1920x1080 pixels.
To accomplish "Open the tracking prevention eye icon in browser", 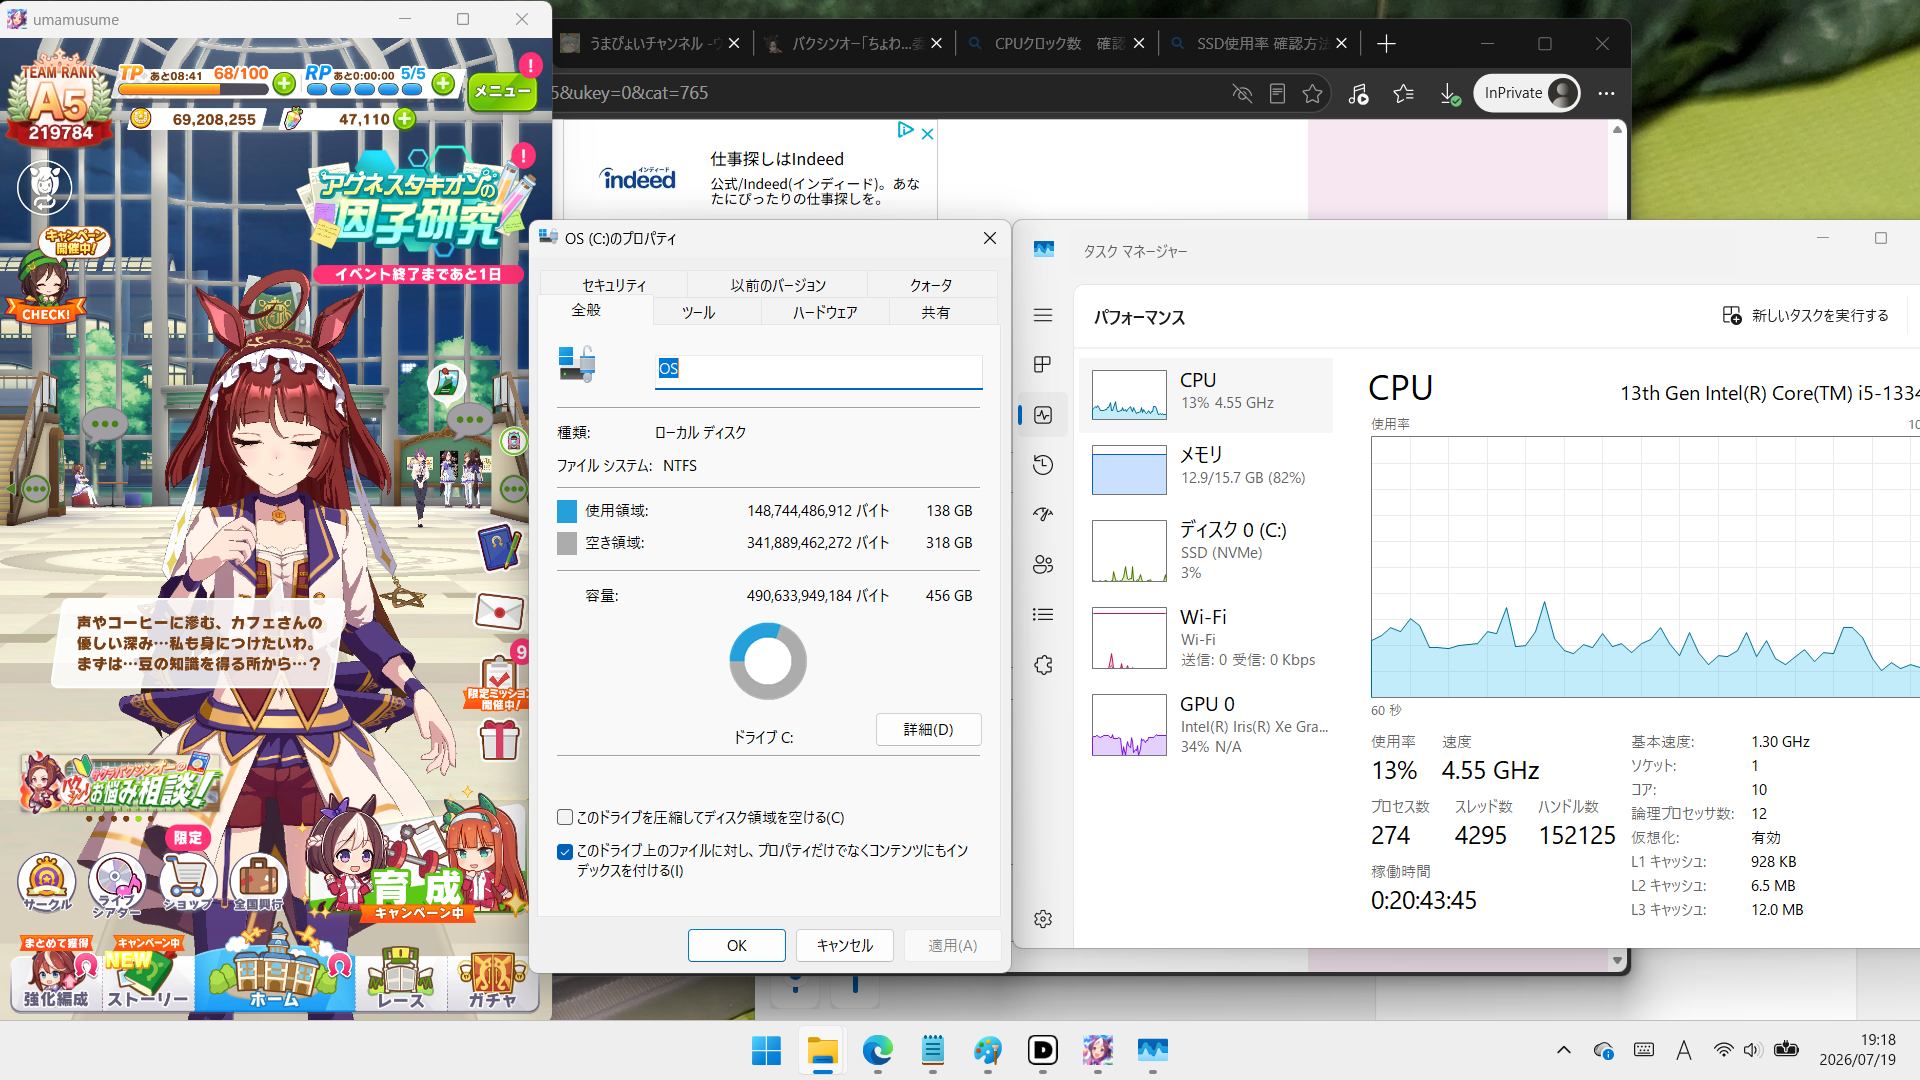I will (x=1242, y=93).
